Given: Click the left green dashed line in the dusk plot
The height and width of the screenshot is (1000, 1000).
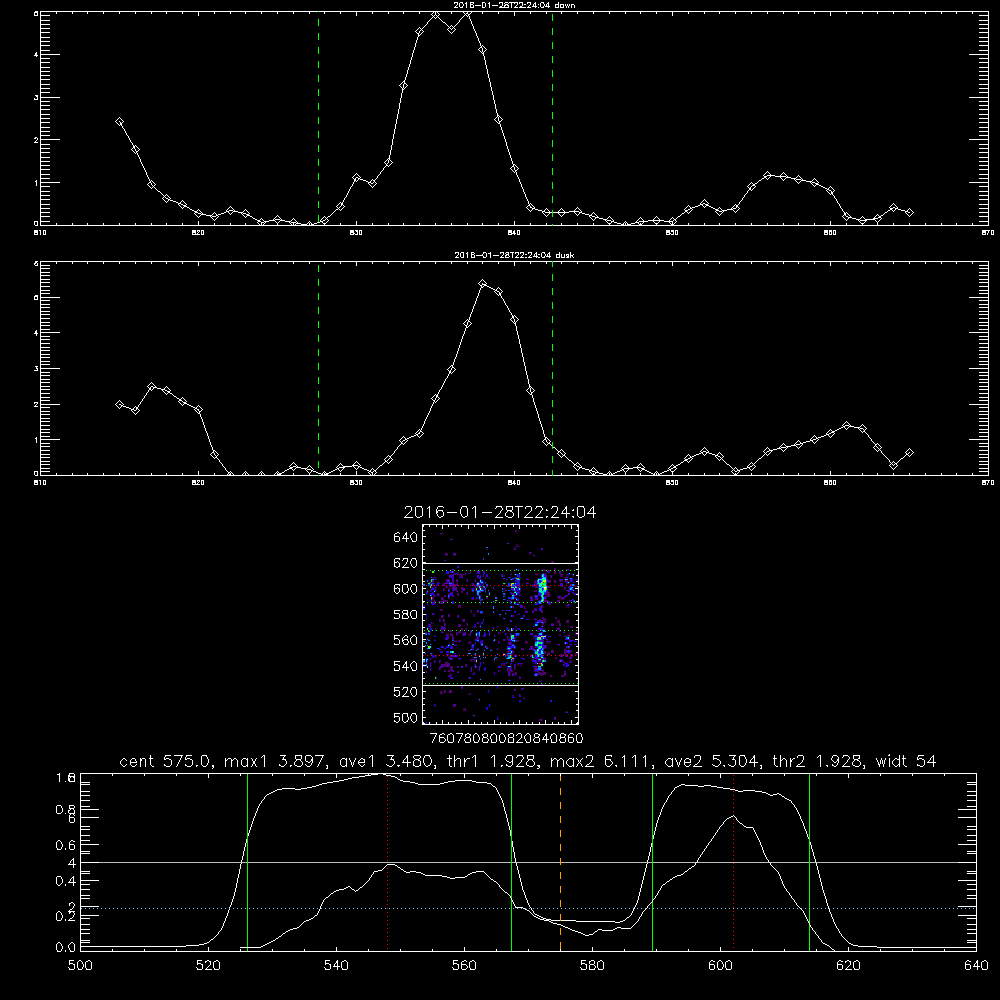Looking at the screenshot, I should pos(318,368).
